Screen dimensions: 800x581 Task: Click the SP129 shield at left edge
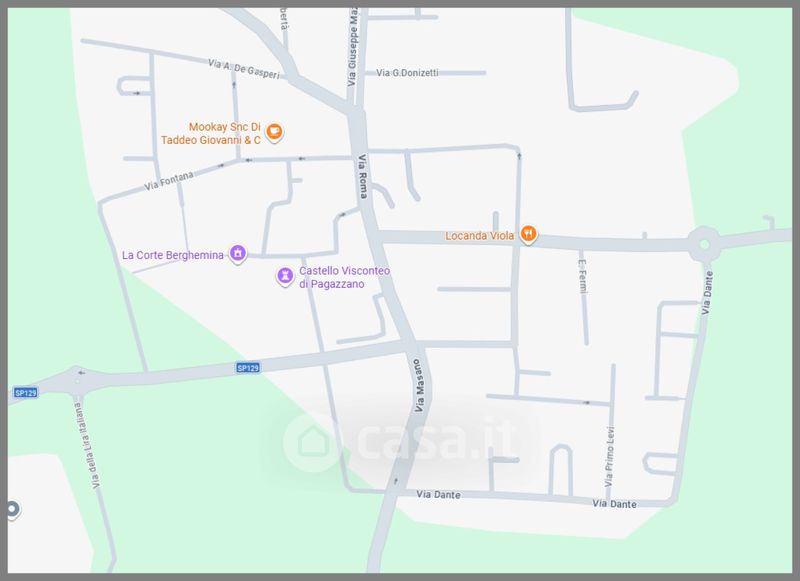tap(26, 393)
